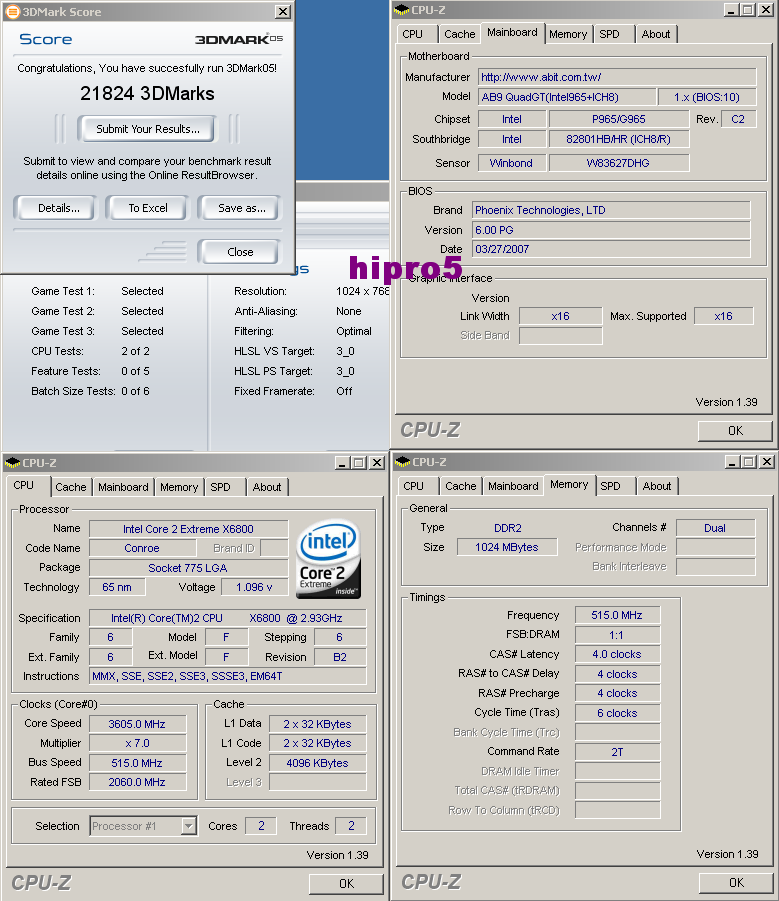Click the 3DMark Score window title icon

click(12, 11)
